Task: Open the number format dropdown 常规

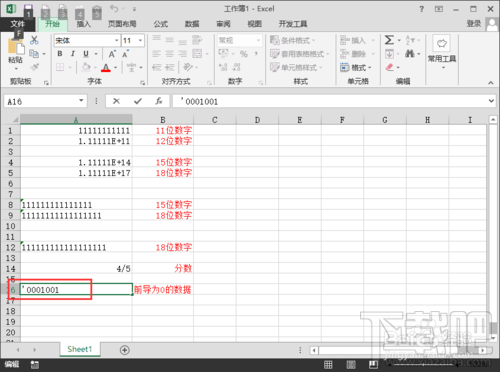Action: (258, 41)
